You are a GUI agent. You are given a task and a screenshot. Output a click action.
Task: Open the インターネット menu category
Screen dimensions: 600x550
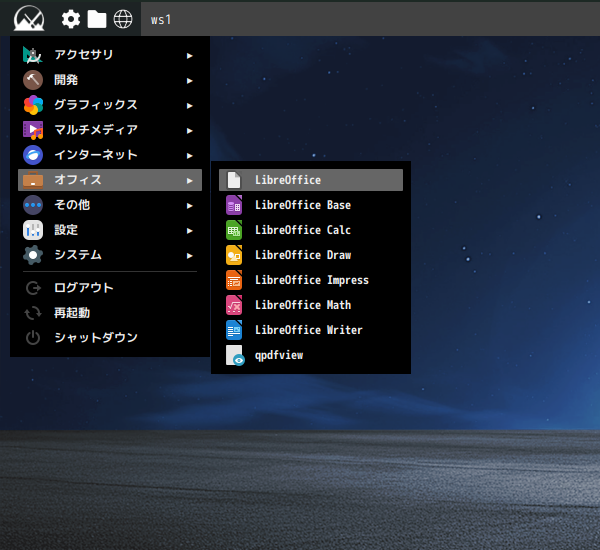[x=95, y=155]
